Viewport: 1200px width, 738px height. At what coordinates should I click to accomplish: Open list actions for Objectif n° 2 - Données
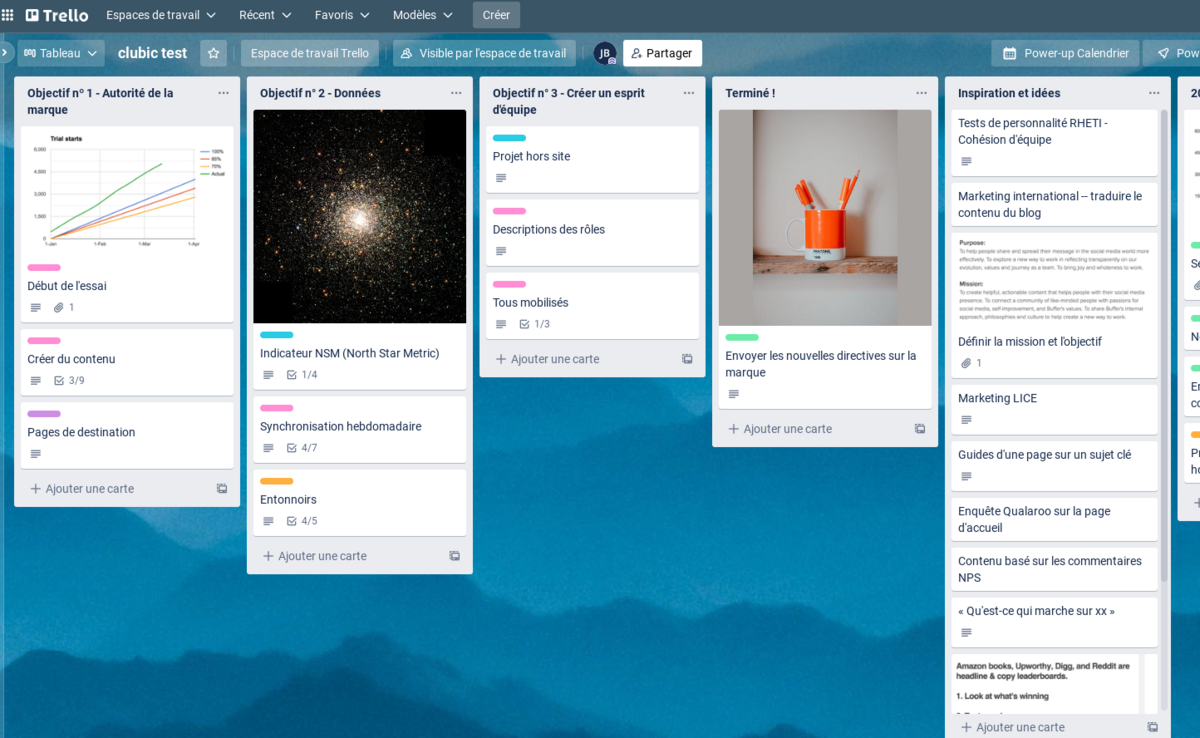click(456, 93)
